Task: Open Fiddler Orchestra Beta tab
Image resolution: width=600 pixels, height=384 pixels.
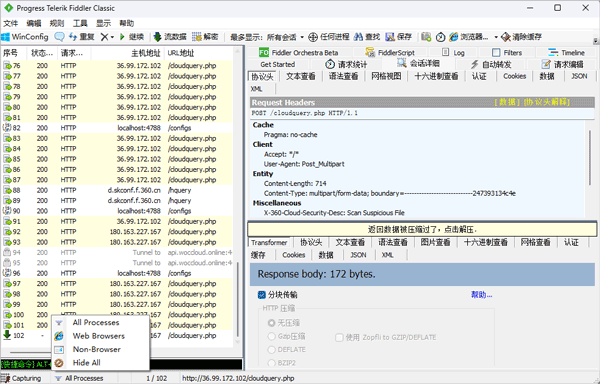Action: (299, 53)
